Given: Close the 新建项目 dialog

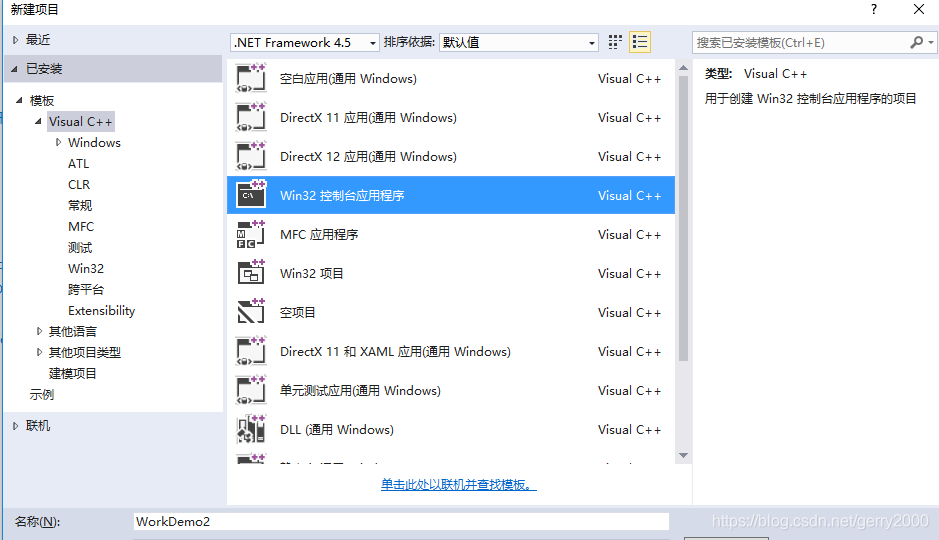Looking at the screenshot, I should [919, 9].
